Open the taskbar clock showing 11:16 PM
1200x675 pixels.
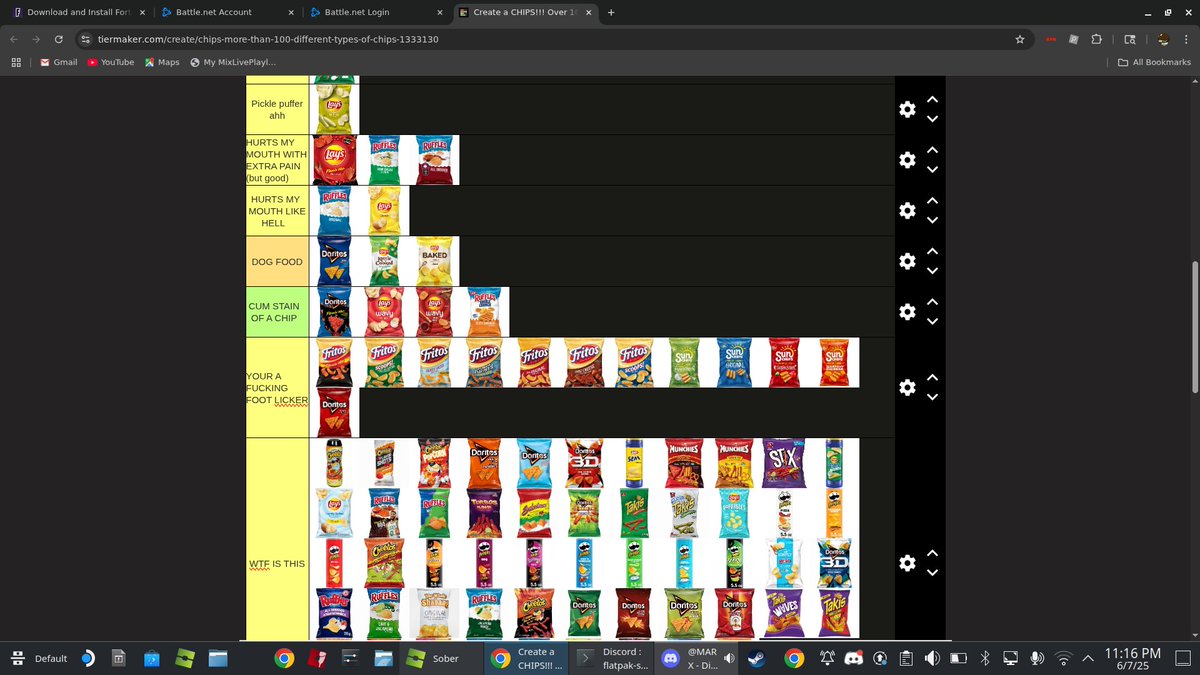pos(1132,658)
